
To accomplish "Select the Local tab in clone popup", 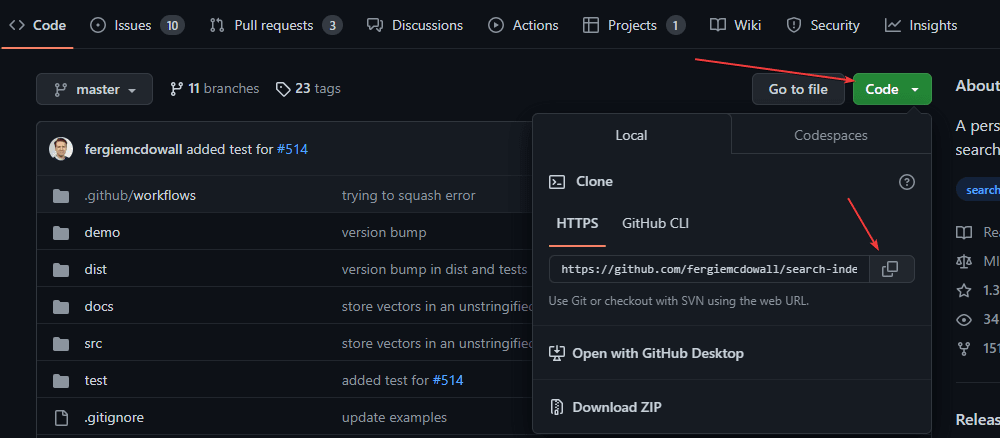I will (x=631, y=135).
